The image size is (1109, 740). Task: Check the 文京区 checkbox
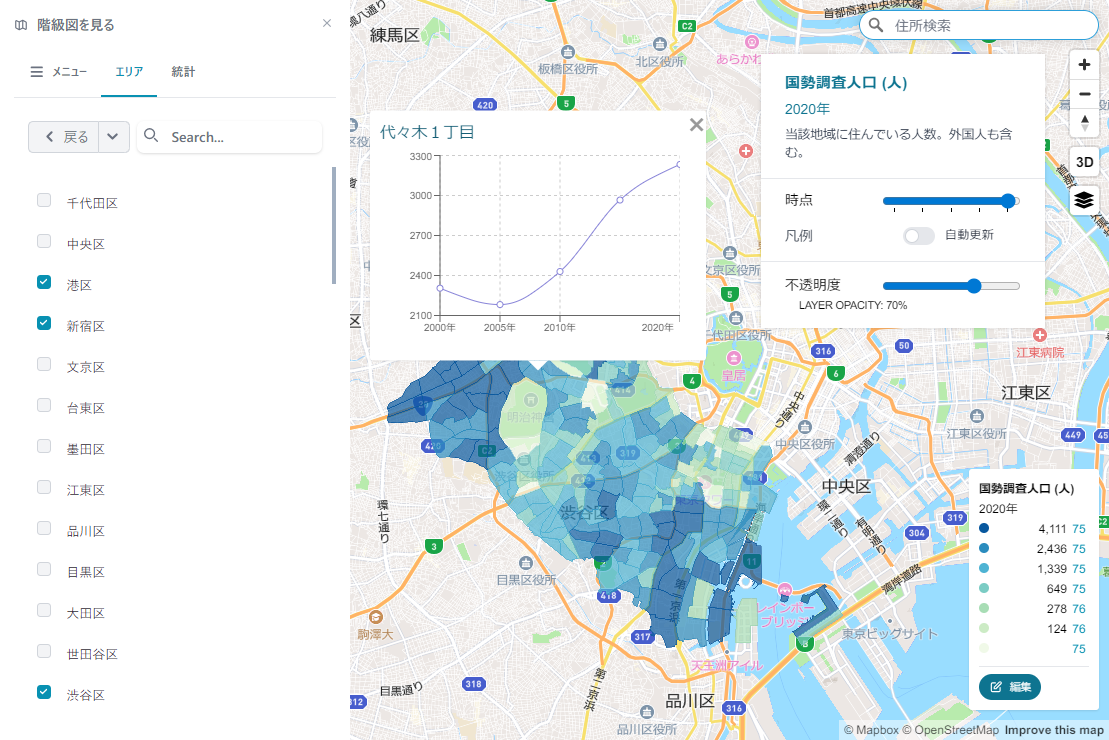click(x=44, y=364)
